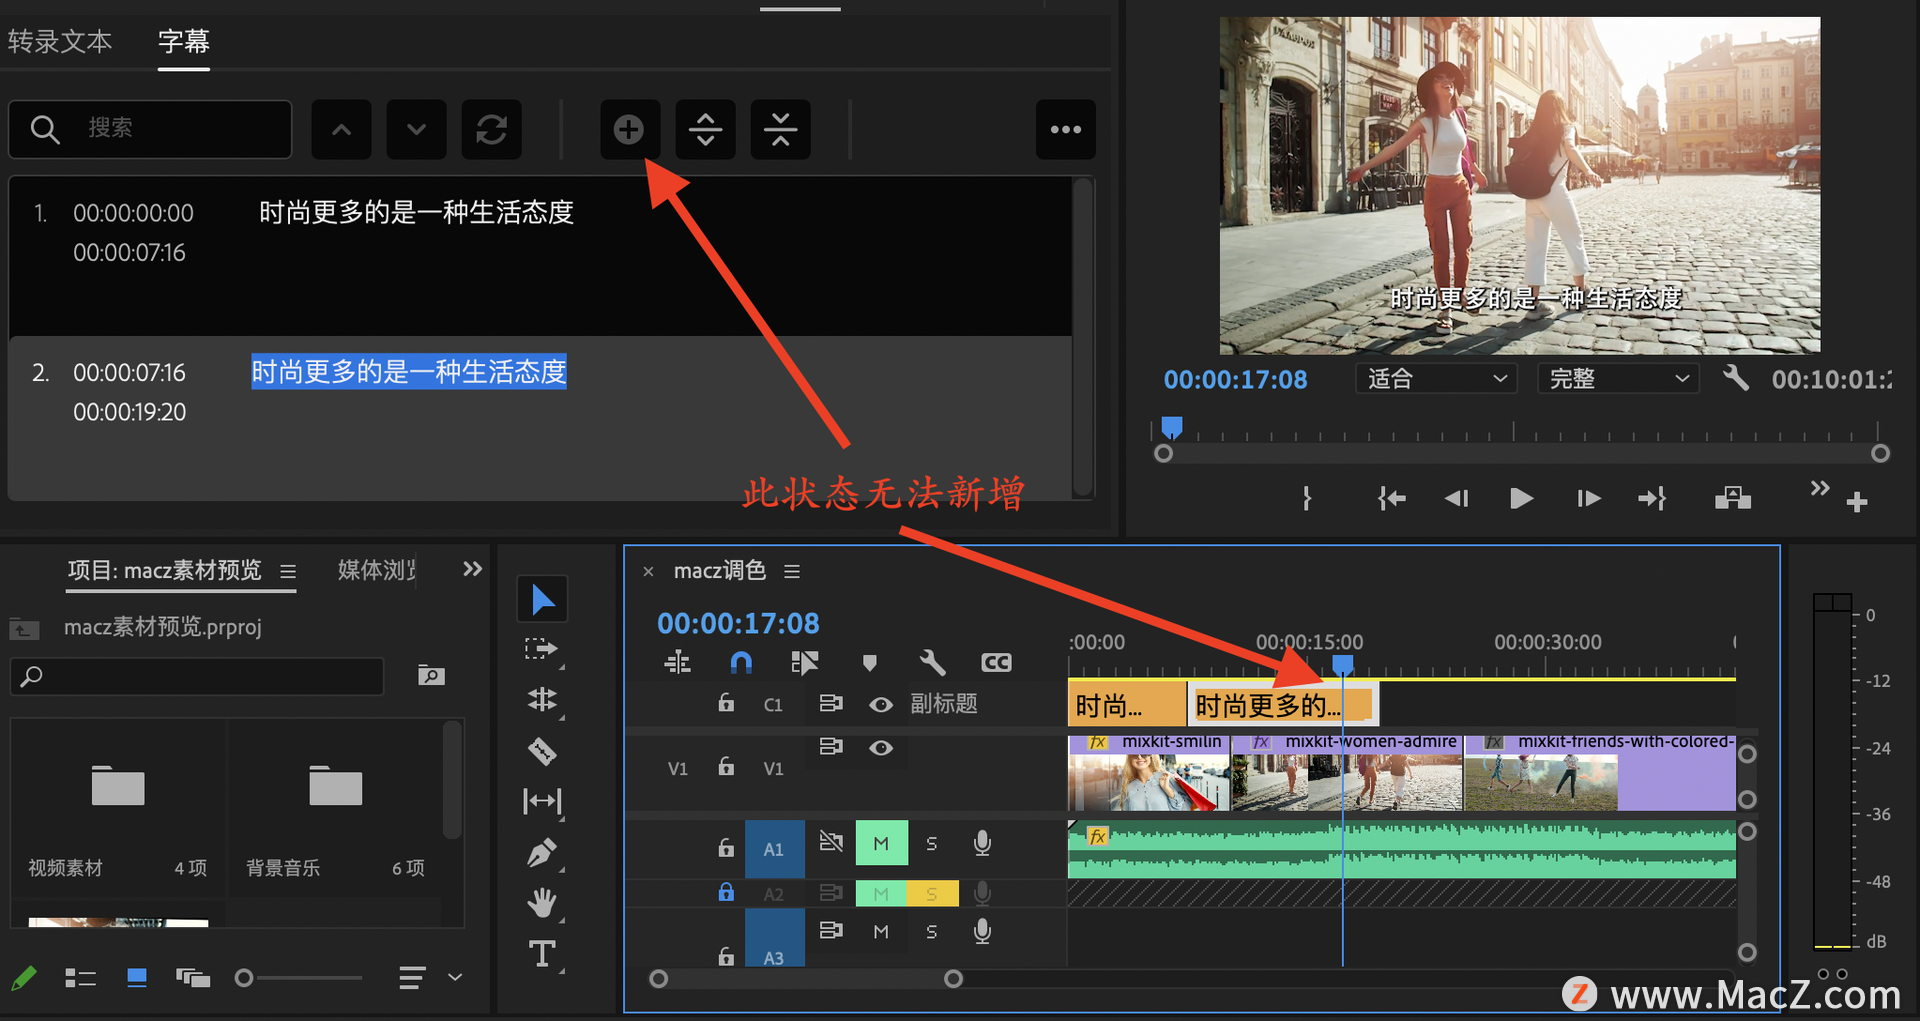Open the zoom level dropdown showing 适合
Image resolution: width=1920 pixels, height=1021 pixels.
pyautogui.click(x=1436, y=378)
